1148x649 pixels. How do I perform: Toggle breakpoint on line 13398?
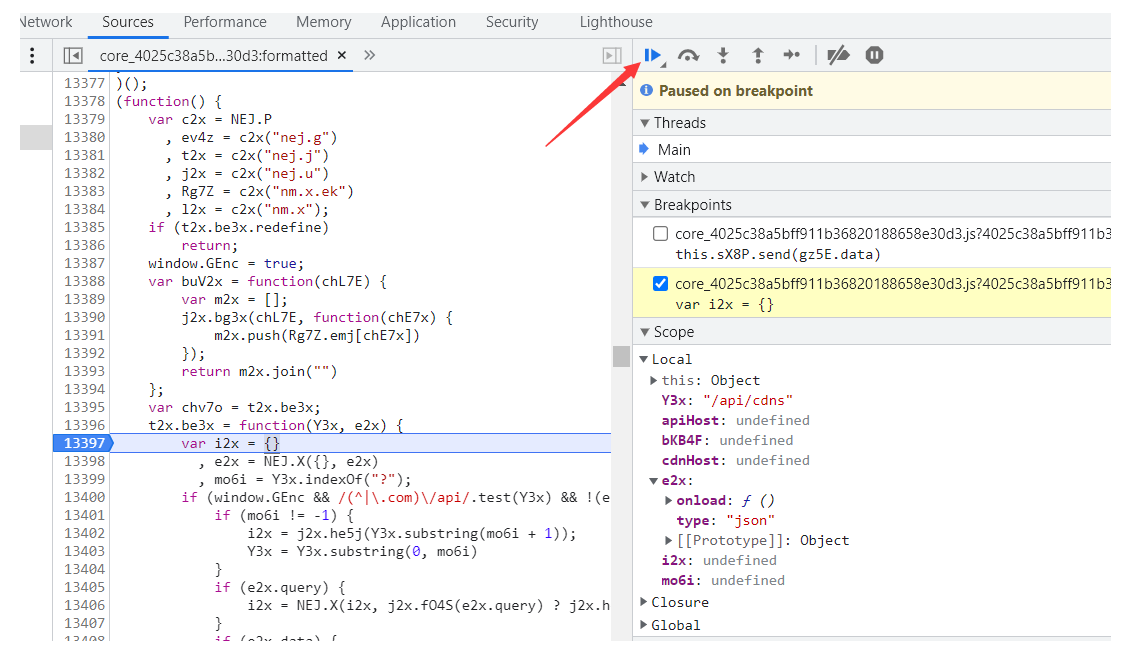coord(83,461)
